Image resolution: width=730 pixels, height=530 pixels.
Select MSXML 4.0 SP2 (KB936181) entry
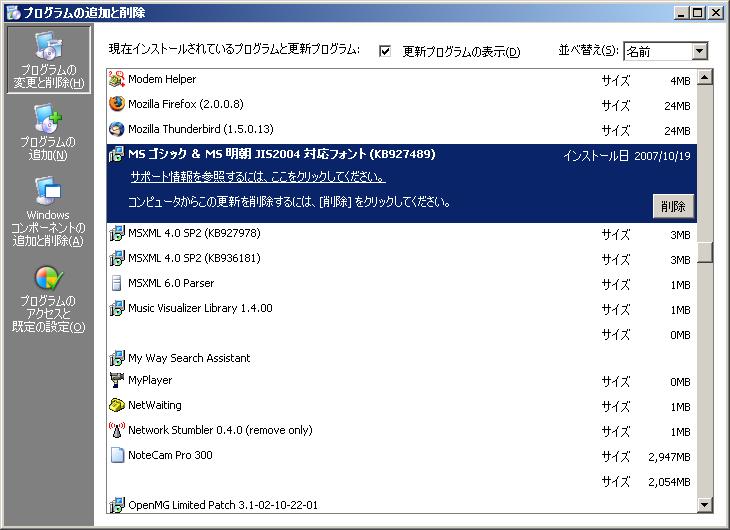pos(402,258)
